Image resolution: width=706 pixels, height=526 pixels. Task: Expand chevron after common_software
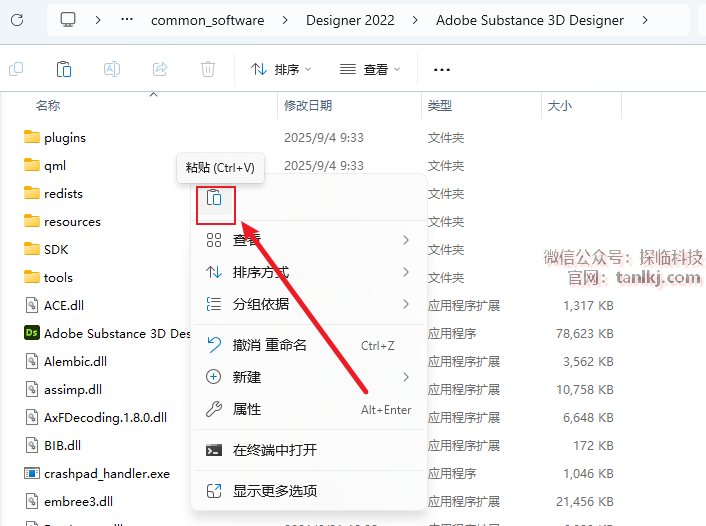click(285, 20)
